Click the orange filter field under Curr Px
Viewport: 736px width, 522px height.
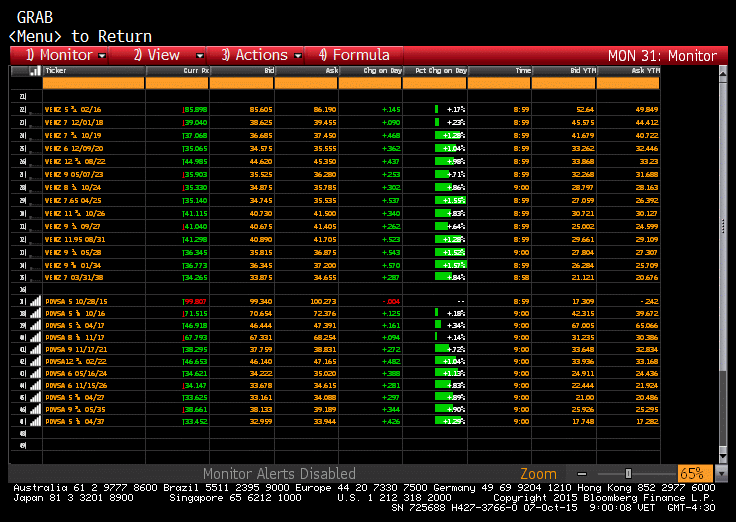point(177,83)
